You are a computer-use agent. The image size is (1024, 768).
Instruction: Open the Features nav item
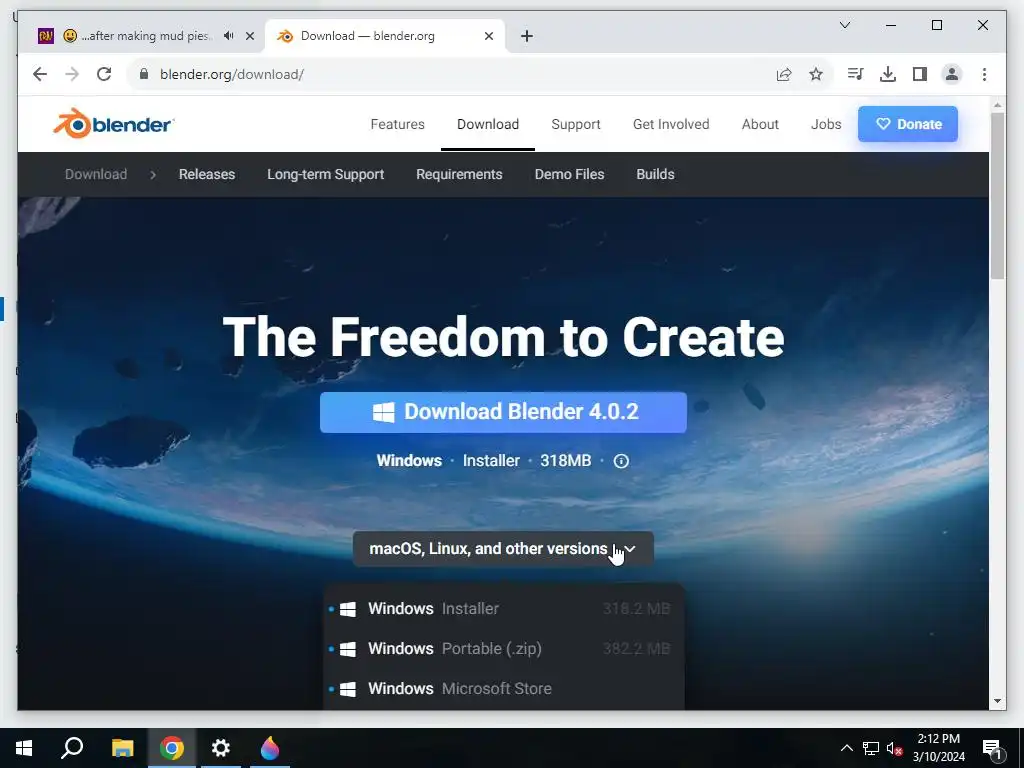tap(397, 124)
